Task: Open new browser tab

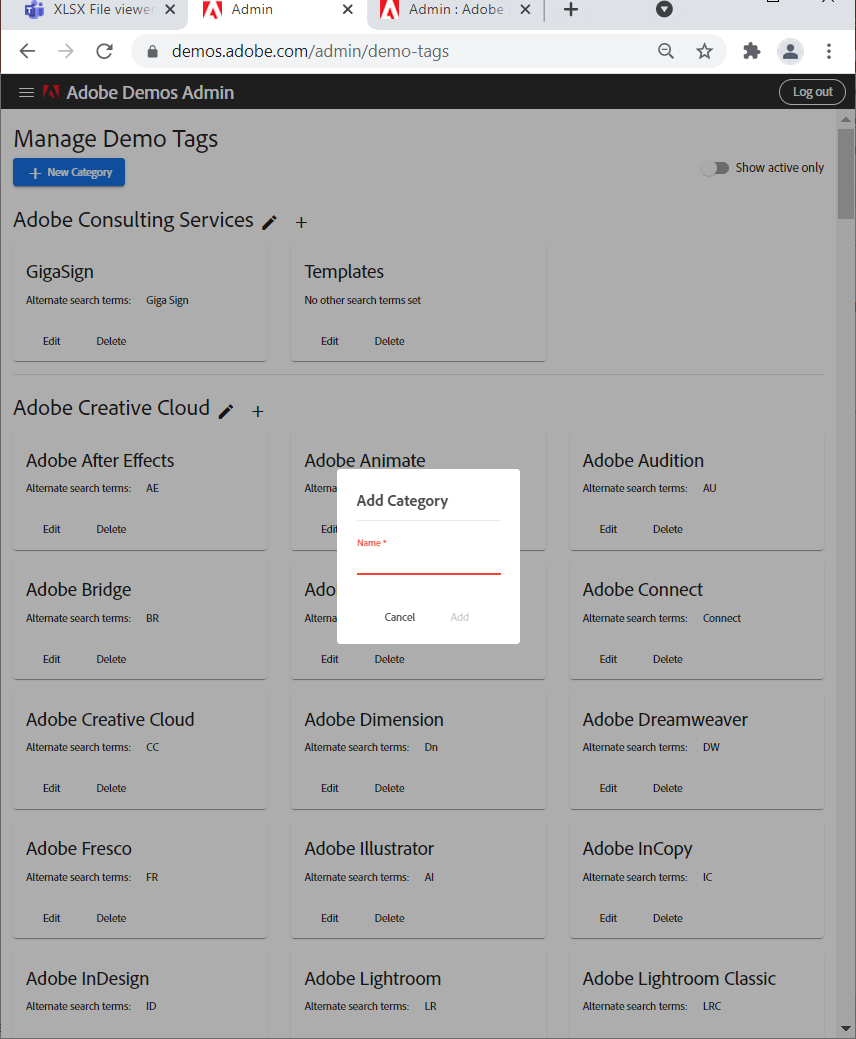Action: (x=570, y=9)
